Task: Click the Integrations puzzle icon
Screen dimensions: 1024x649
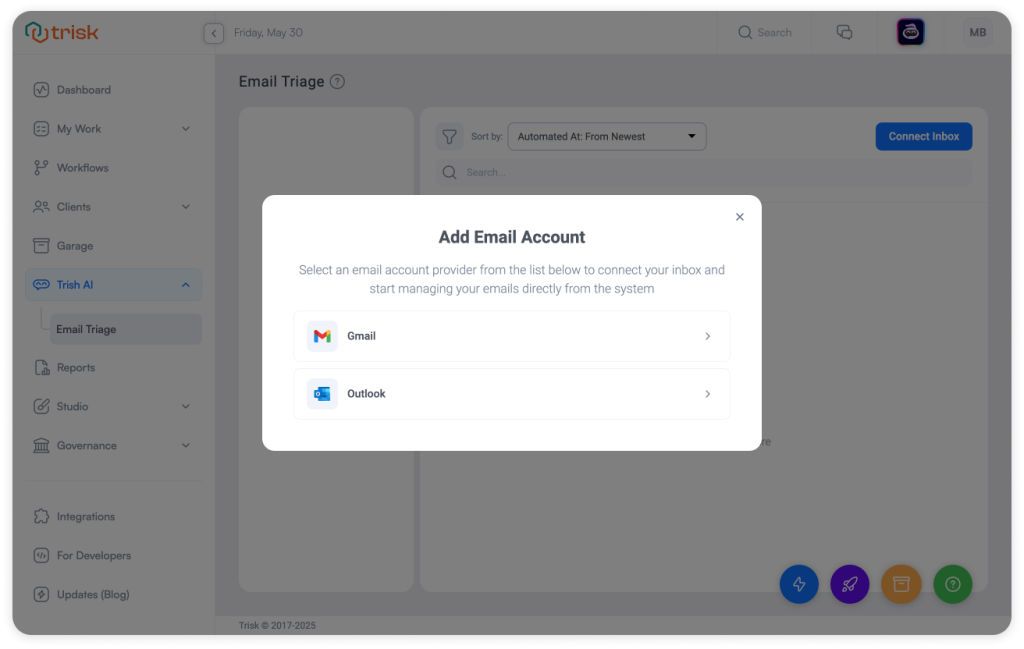Action: pyautogui.click(x=41, y=516)
